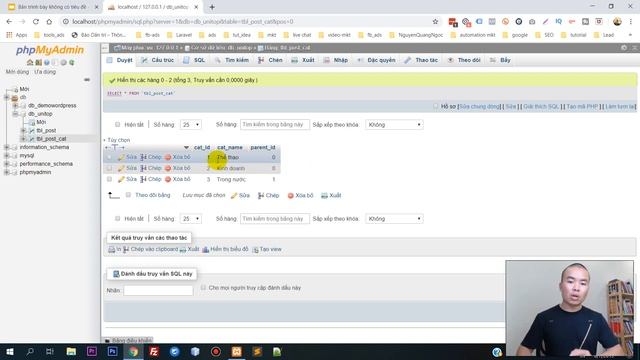Image resolution: width=640 pixels, height=360 pixels.
Task: Click Giải thích SQL link
Action: pos(541,107)
